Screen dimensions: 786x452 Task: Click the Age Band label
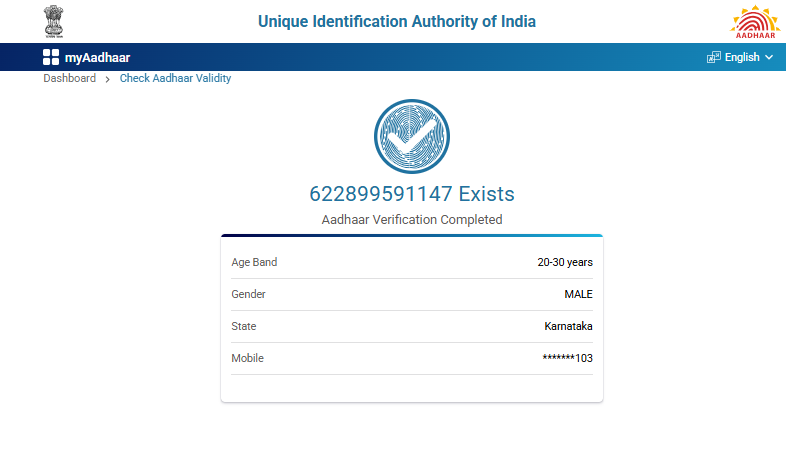254,262
